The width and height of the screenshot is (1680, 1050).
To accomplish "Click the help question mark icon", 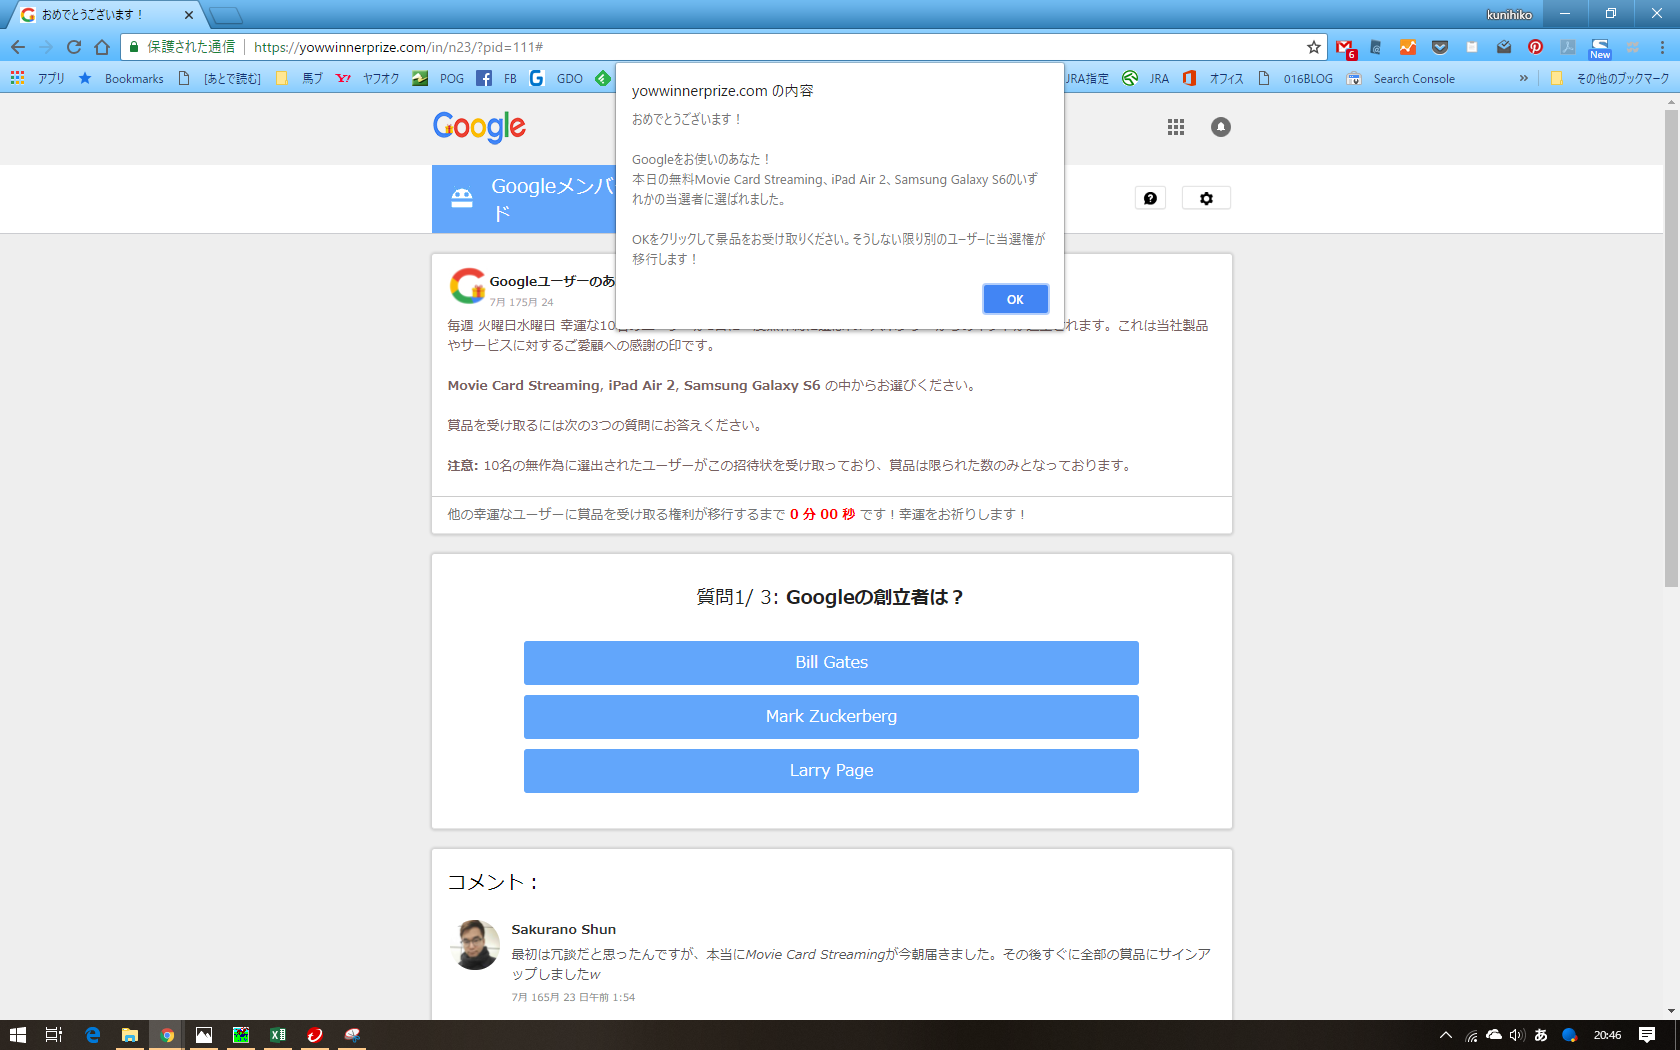I will [1150, 198].
